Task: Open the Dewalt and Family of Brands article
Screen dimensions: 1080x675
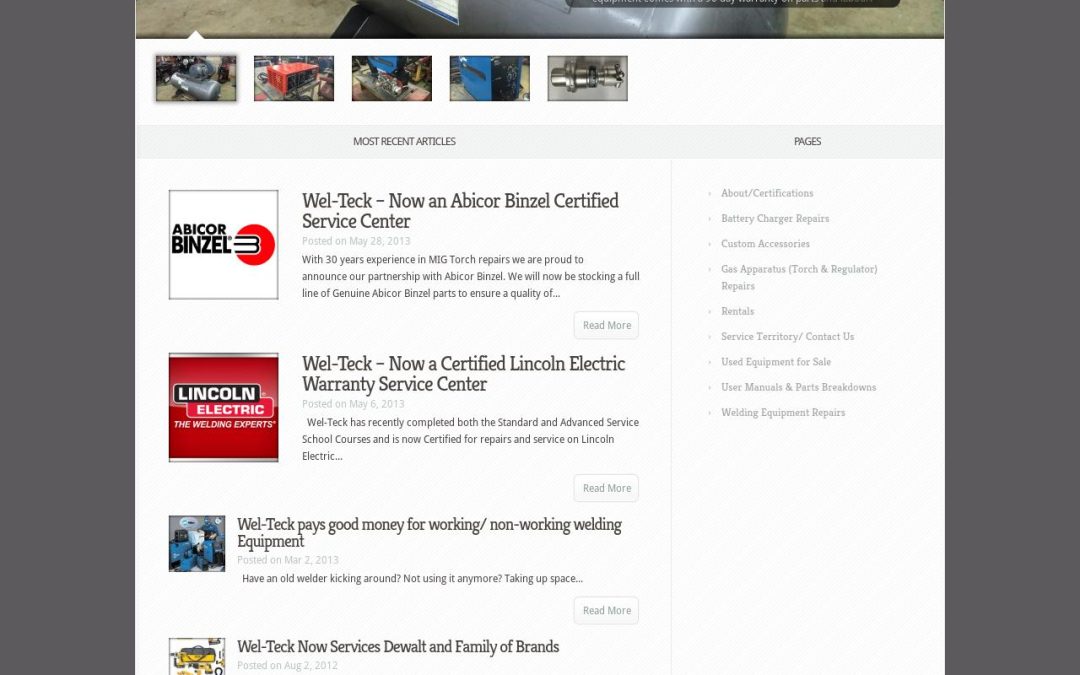Action: (398, 646)
